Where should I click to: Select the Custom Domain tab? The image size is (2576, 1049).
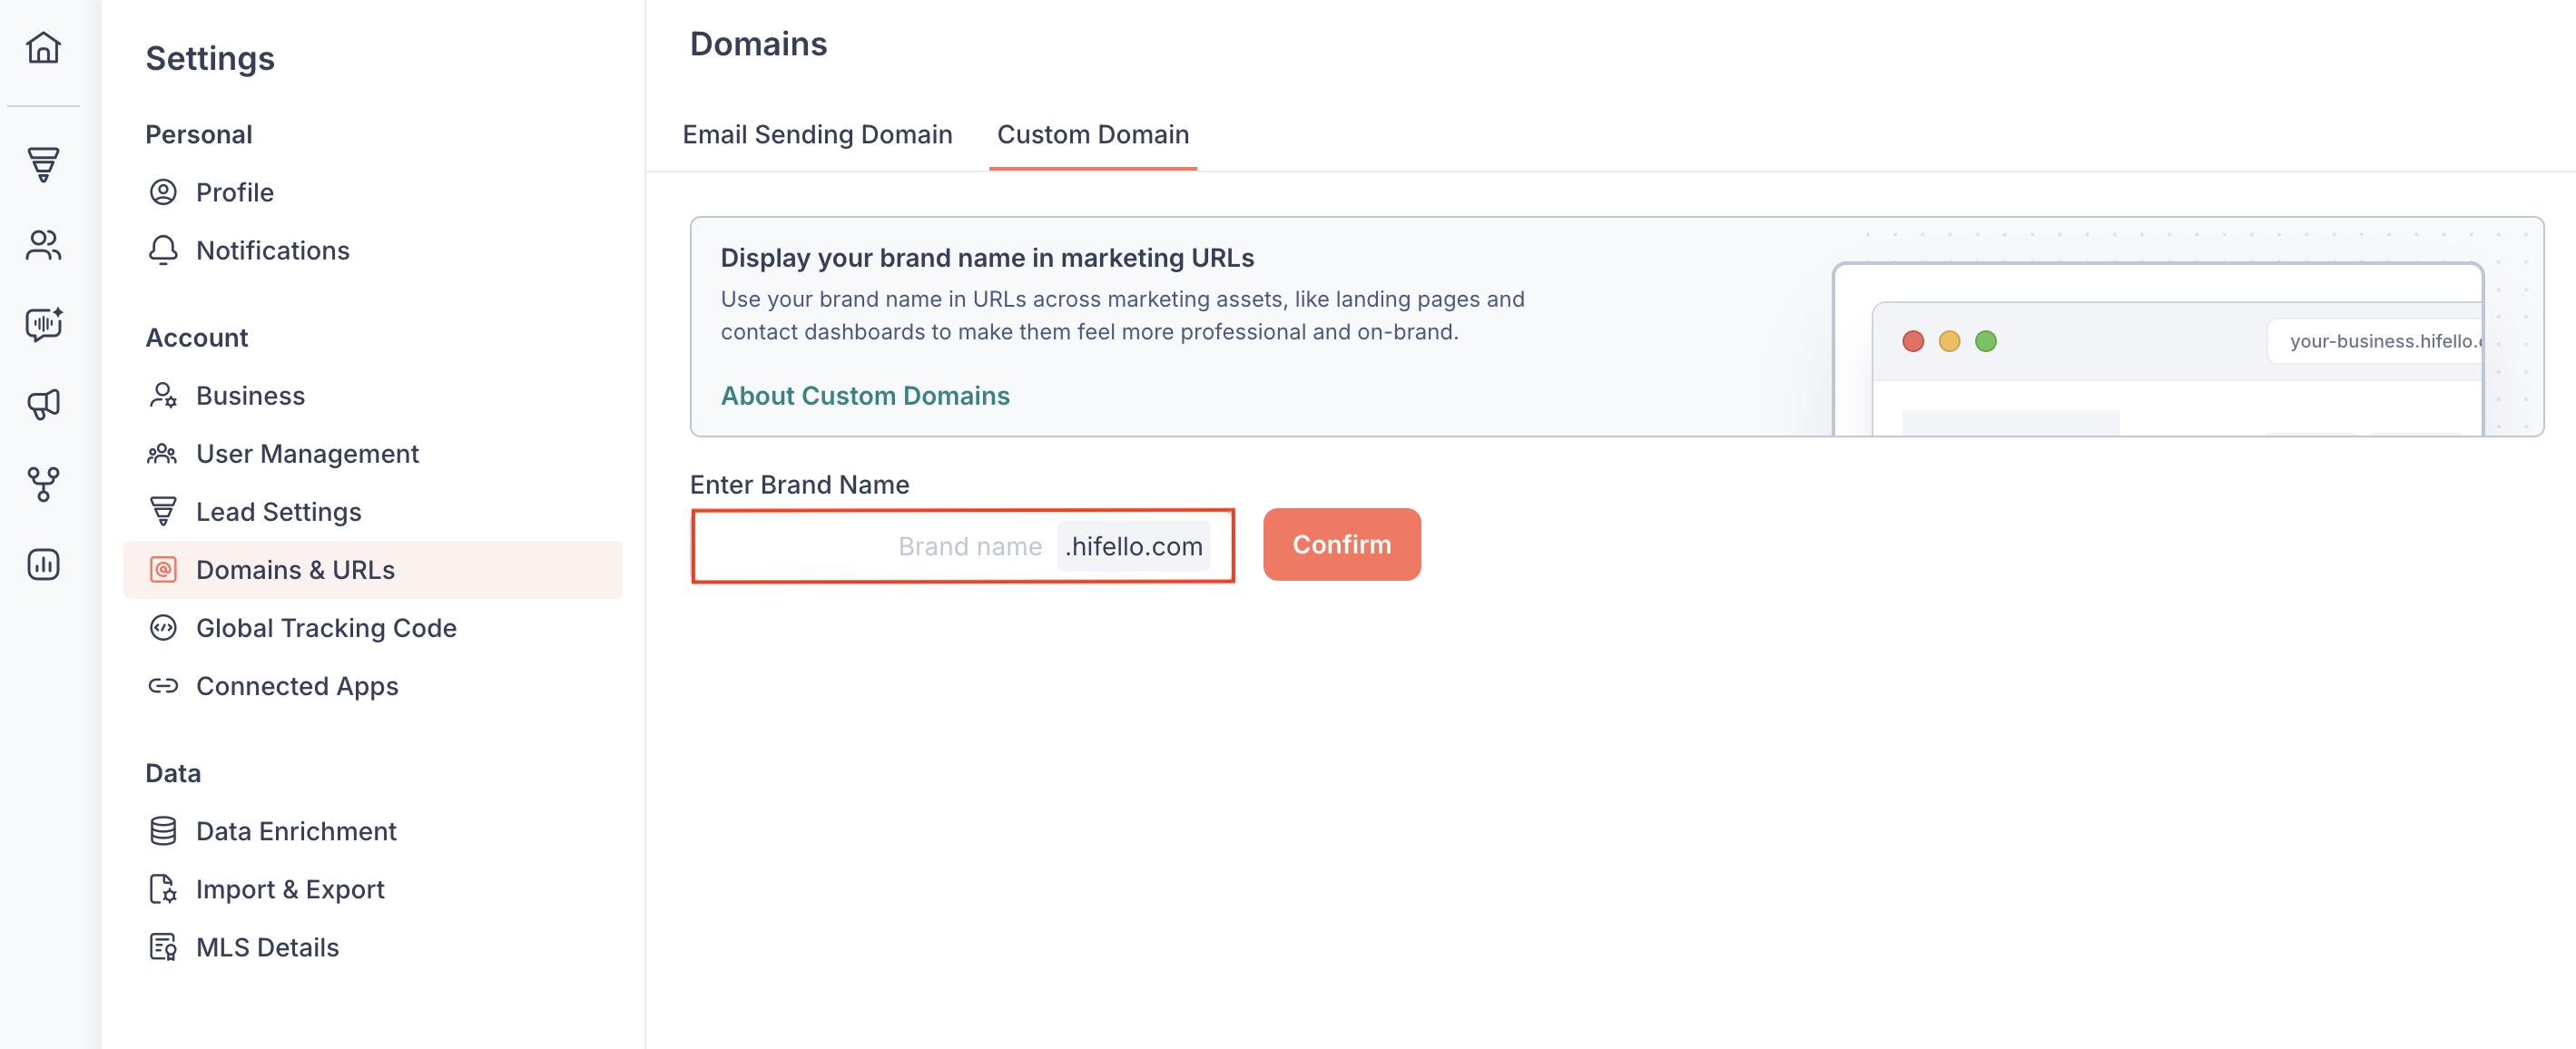1092,134
